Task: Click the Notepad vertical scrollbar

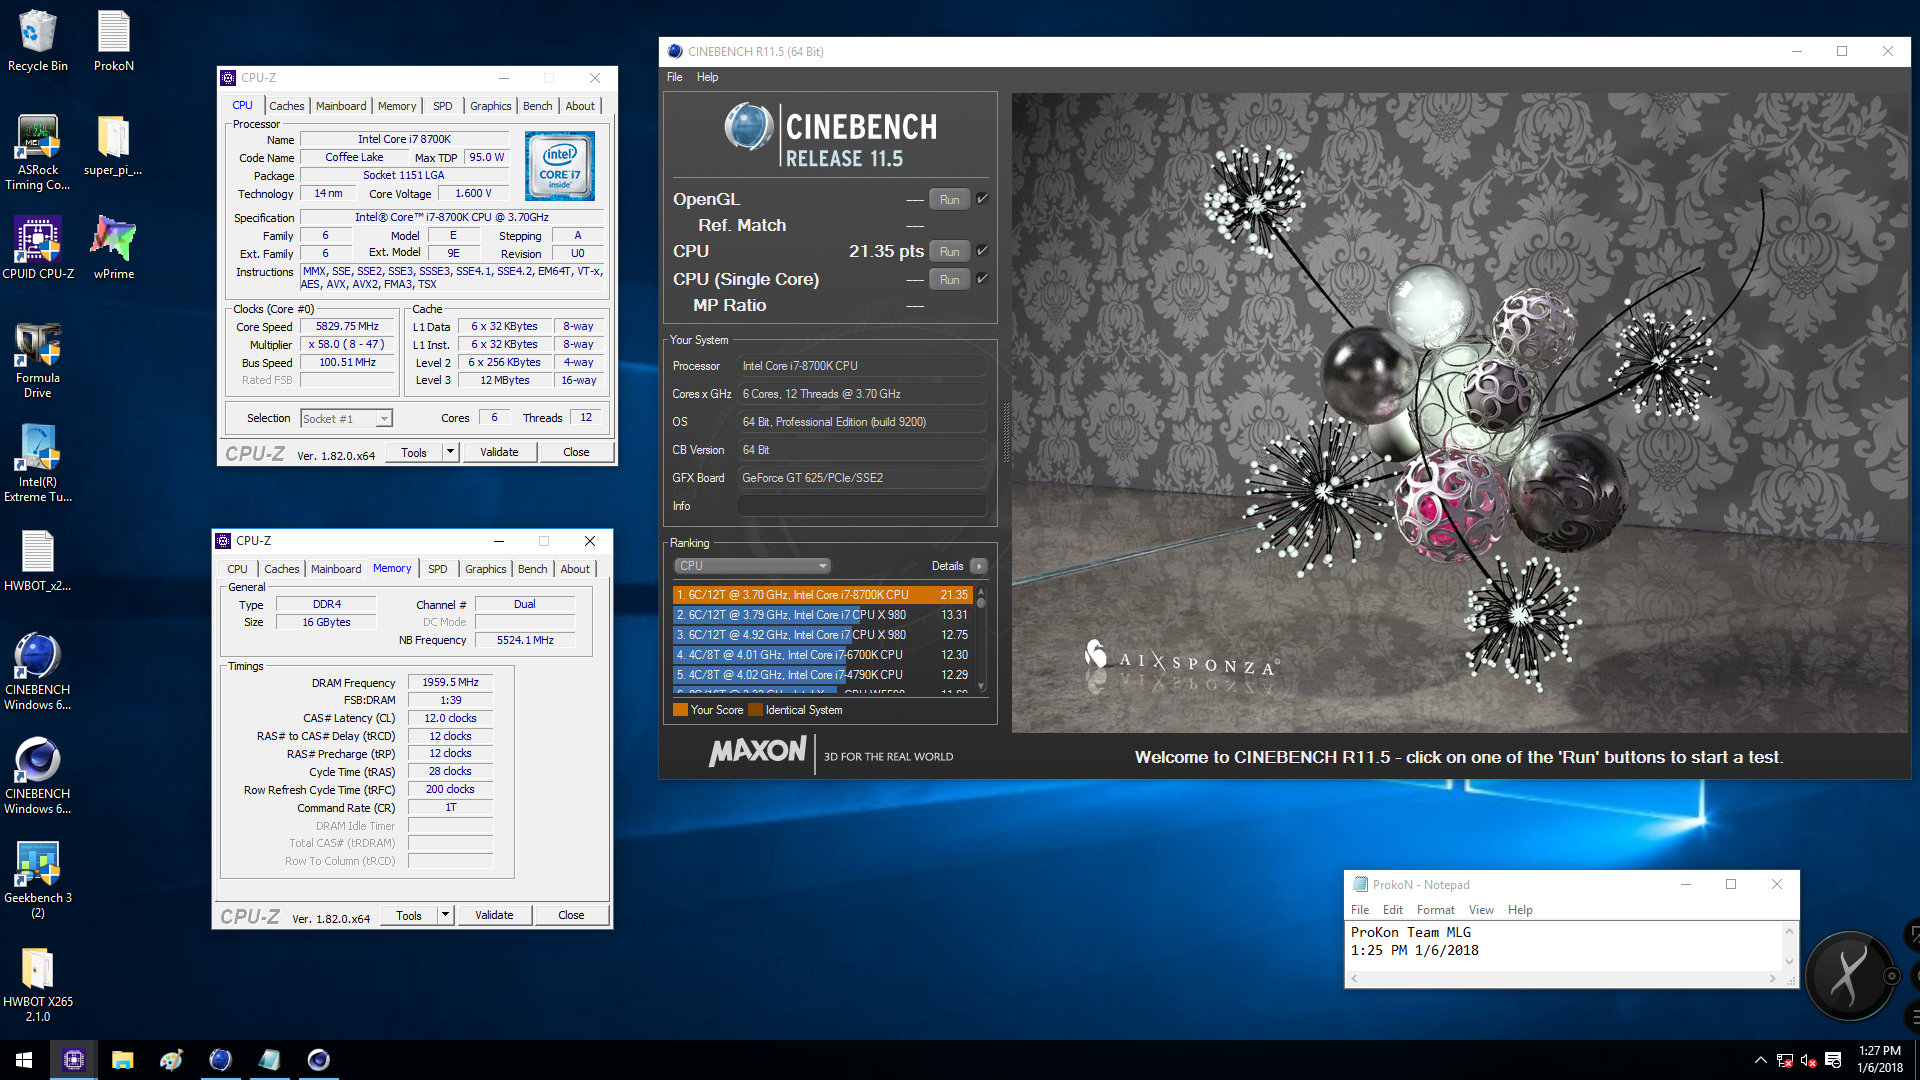Action: (1790, 946)
